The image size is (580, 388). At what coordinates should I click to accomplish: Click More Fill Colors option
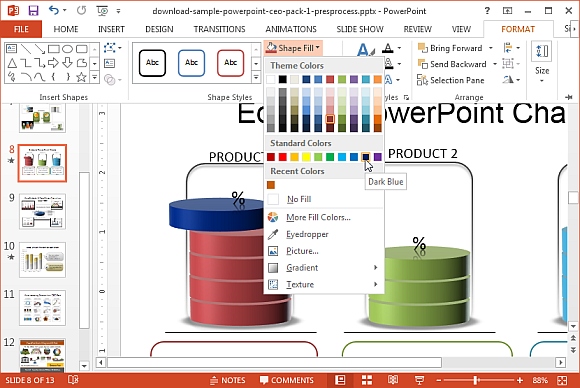click(324, 217)
